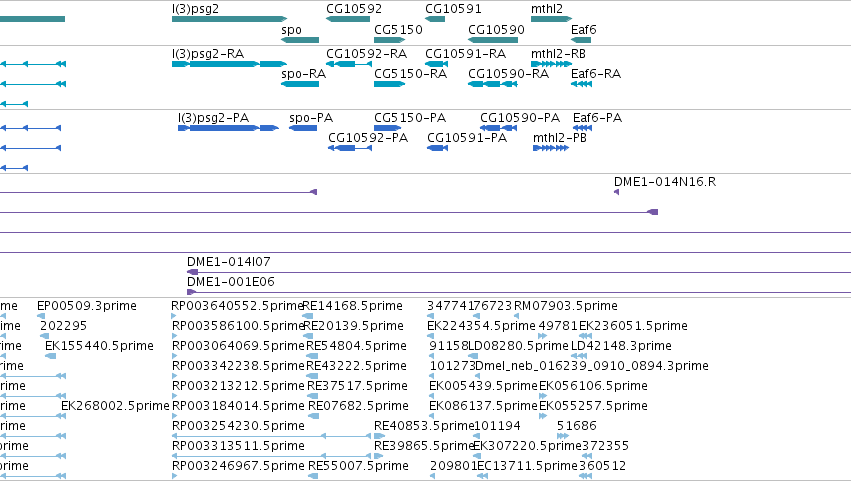Select EST EK236051.5prime
The height and width of the screenshot is (481, 851).
click(x=633, y=326)
